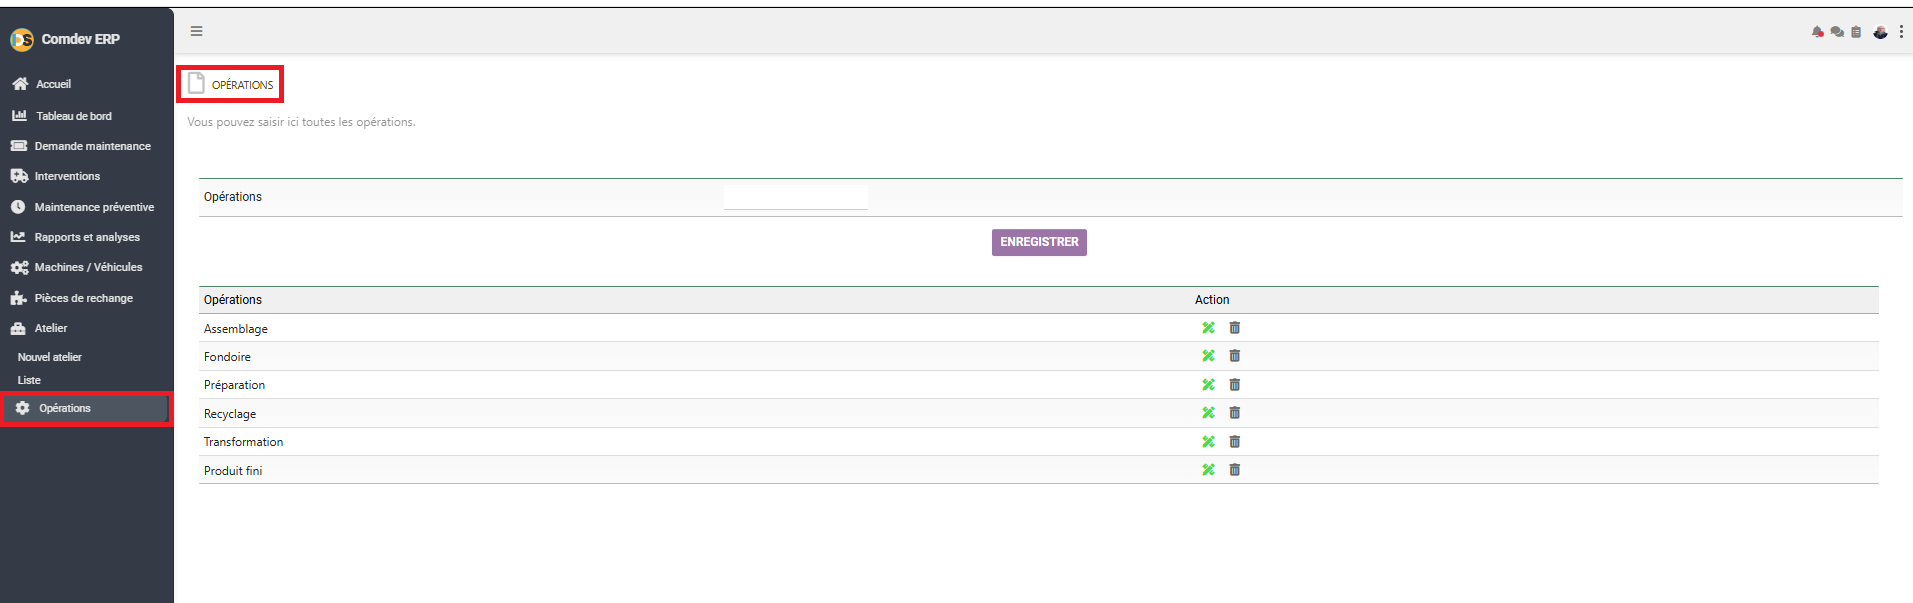
Task: Click the Assemblage row text
Action: [x=236, y=329]
